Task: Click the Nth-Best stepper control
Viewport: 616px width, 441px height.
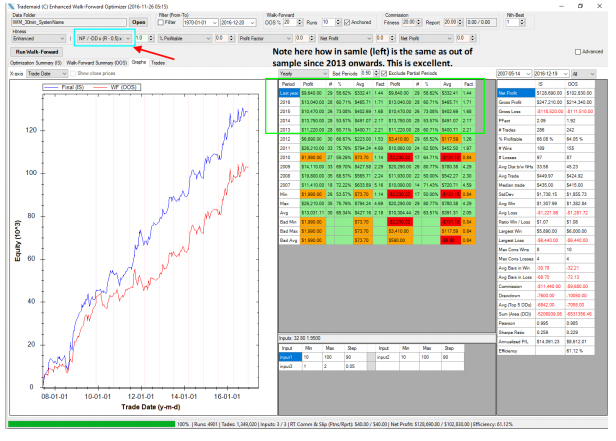Action: (521, 20)
